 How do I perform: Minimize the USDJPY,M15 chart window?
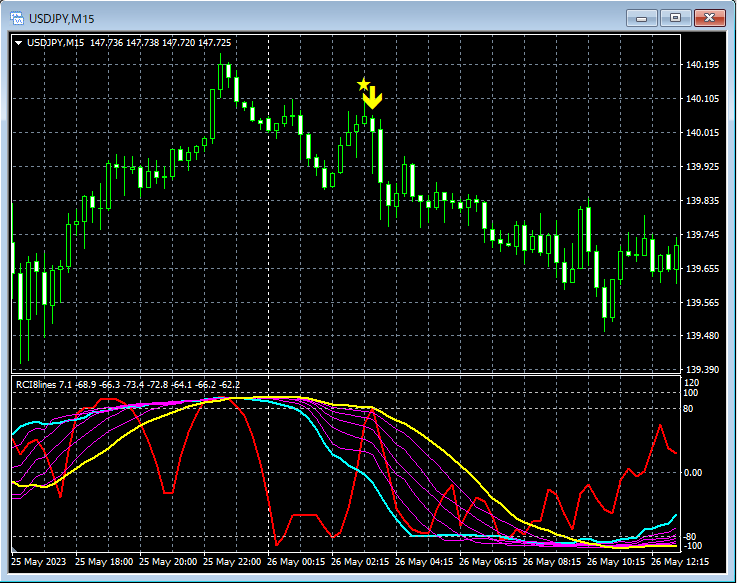click(x=641, y=18)
